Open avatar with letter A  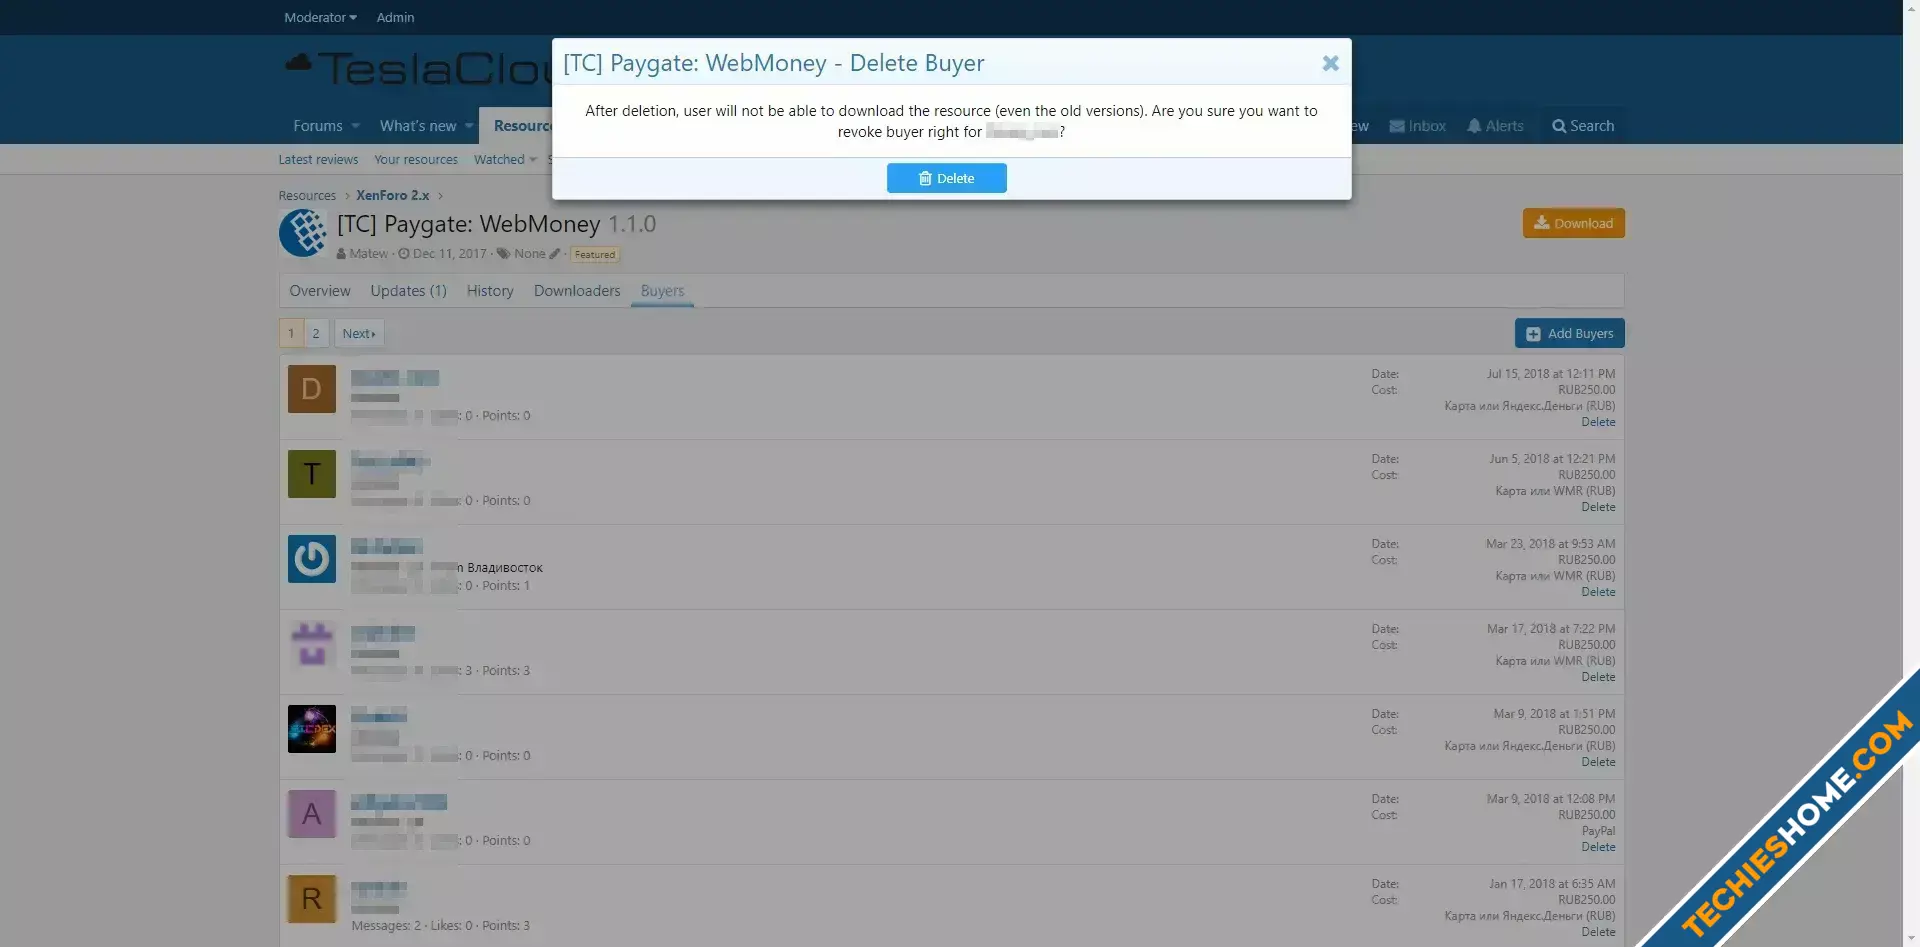point(312,814)
